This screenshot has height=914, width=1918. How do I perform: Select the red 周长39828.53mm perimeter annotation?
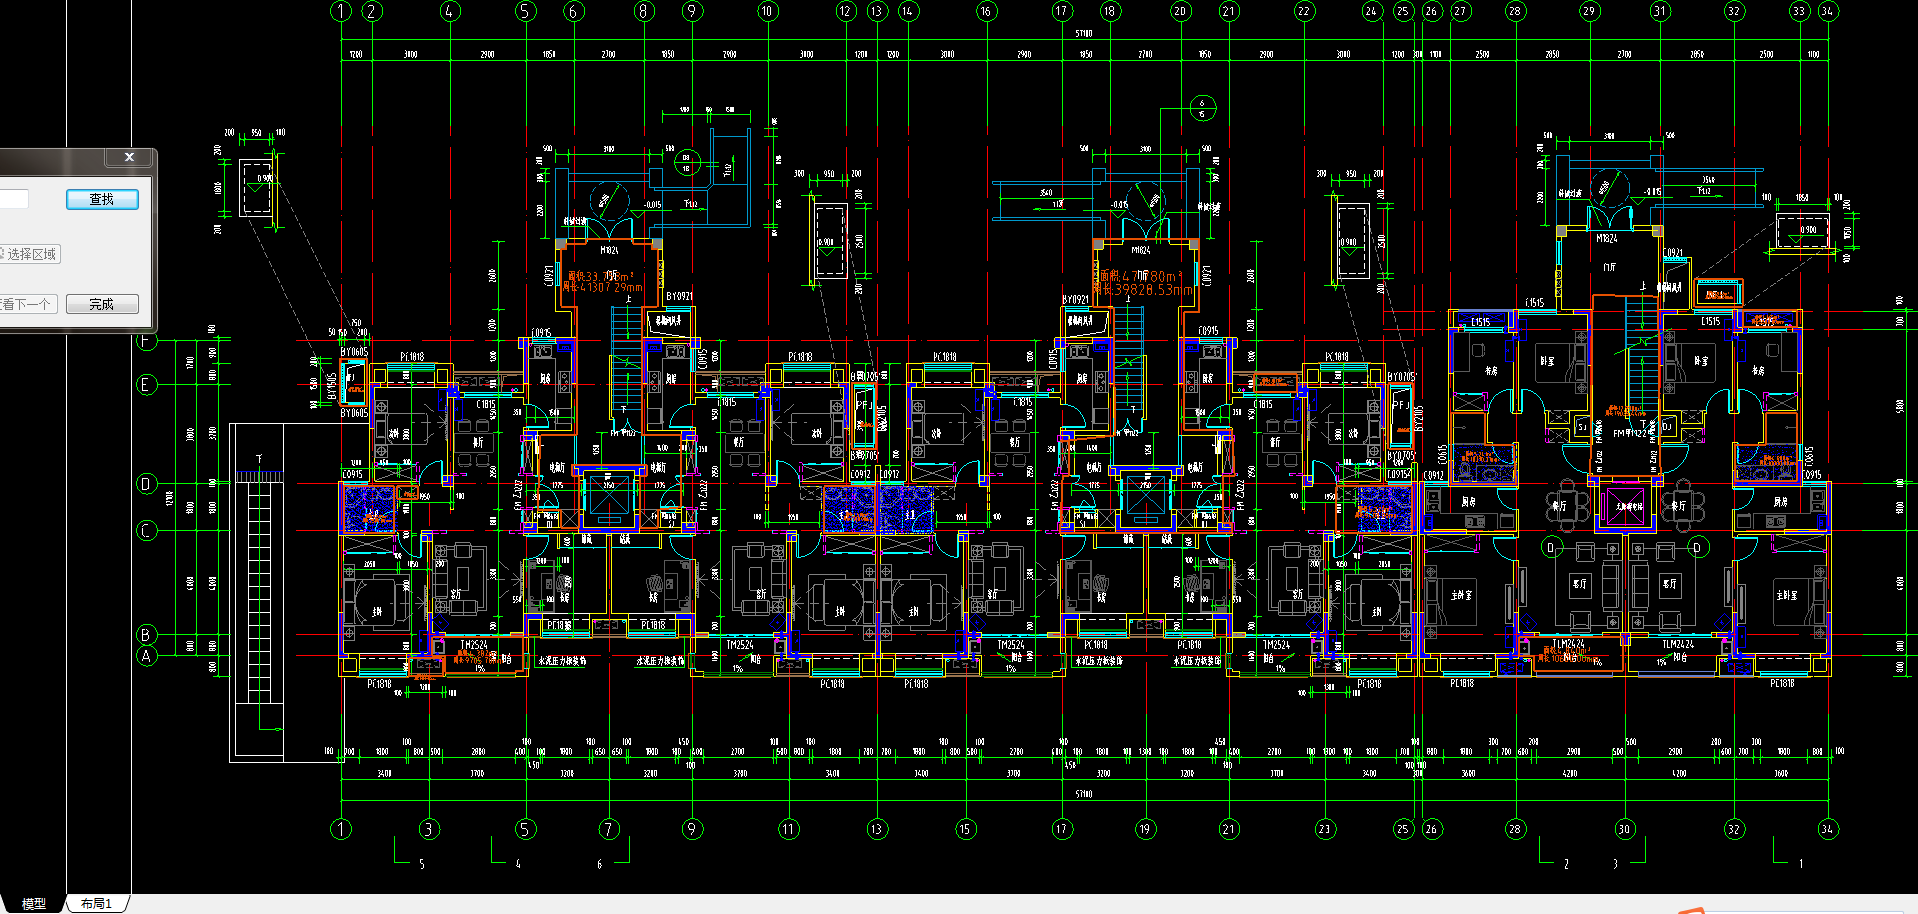click(1142, 290)
